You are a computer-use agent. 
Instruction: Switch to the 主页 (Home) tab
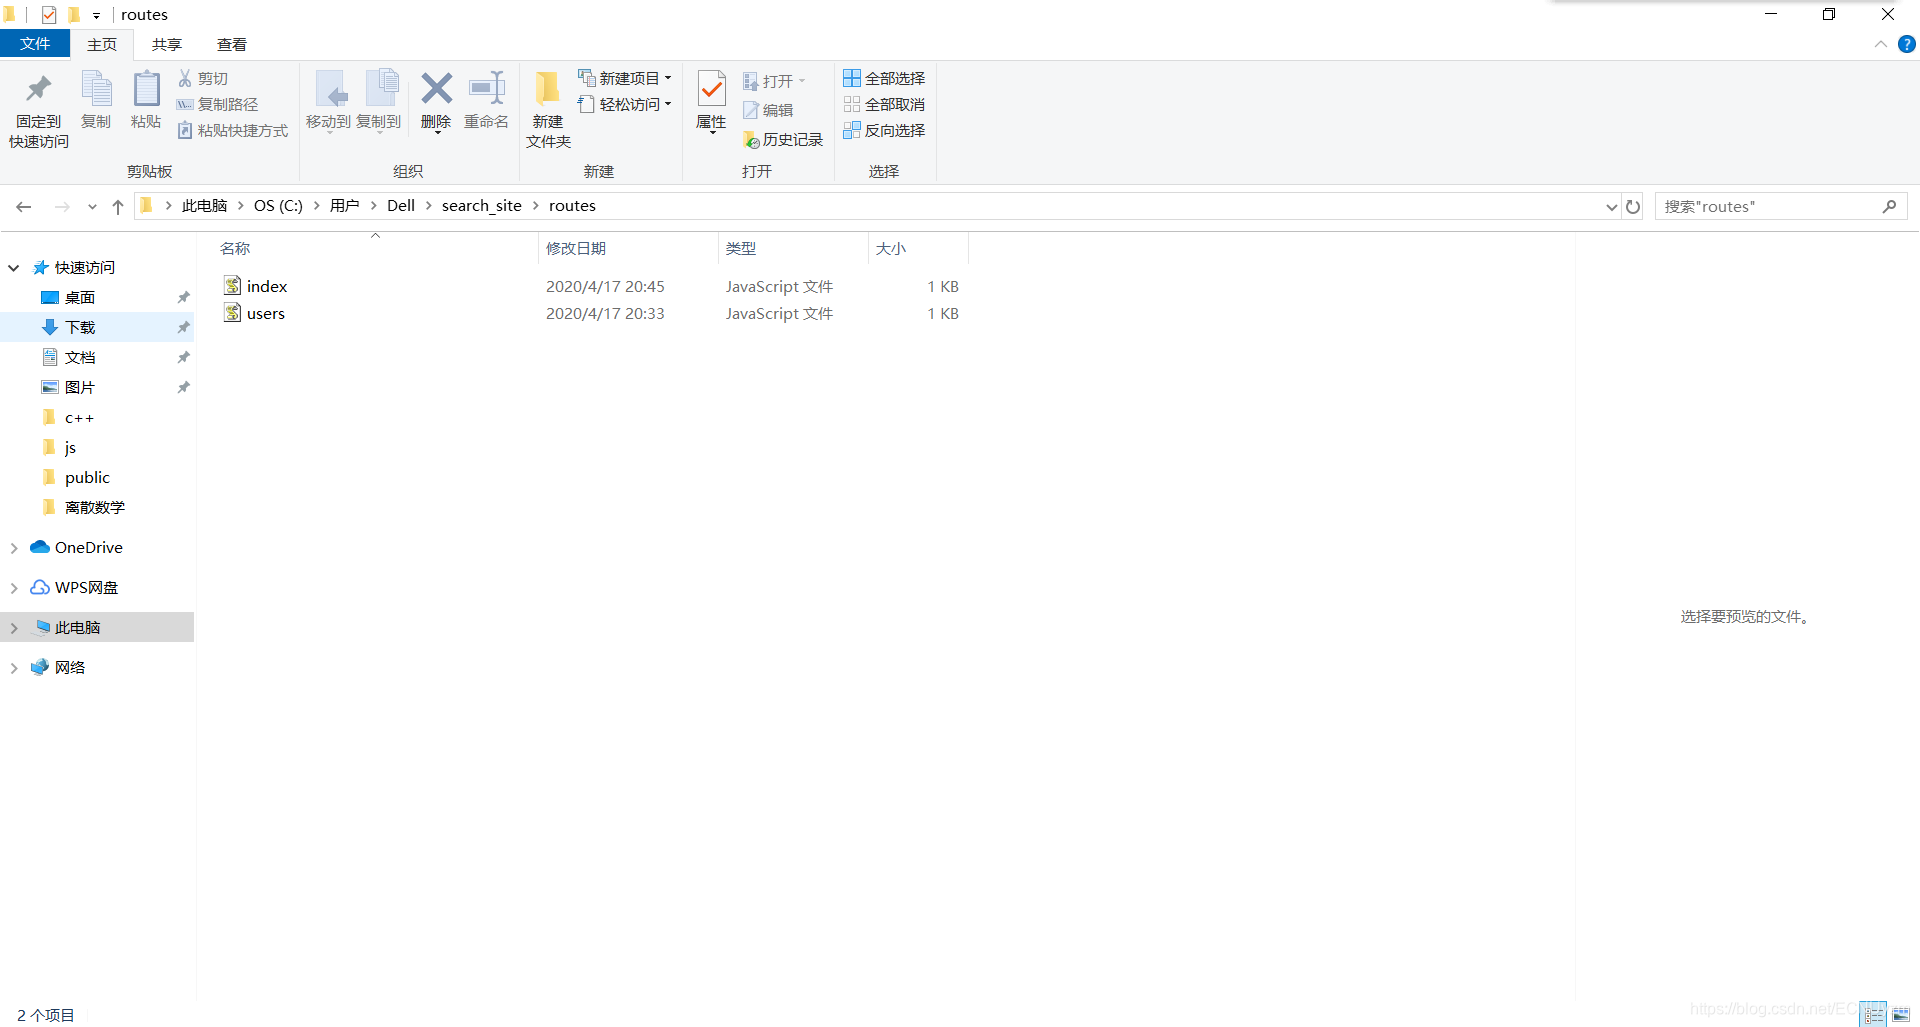click(x=102, y=44)
